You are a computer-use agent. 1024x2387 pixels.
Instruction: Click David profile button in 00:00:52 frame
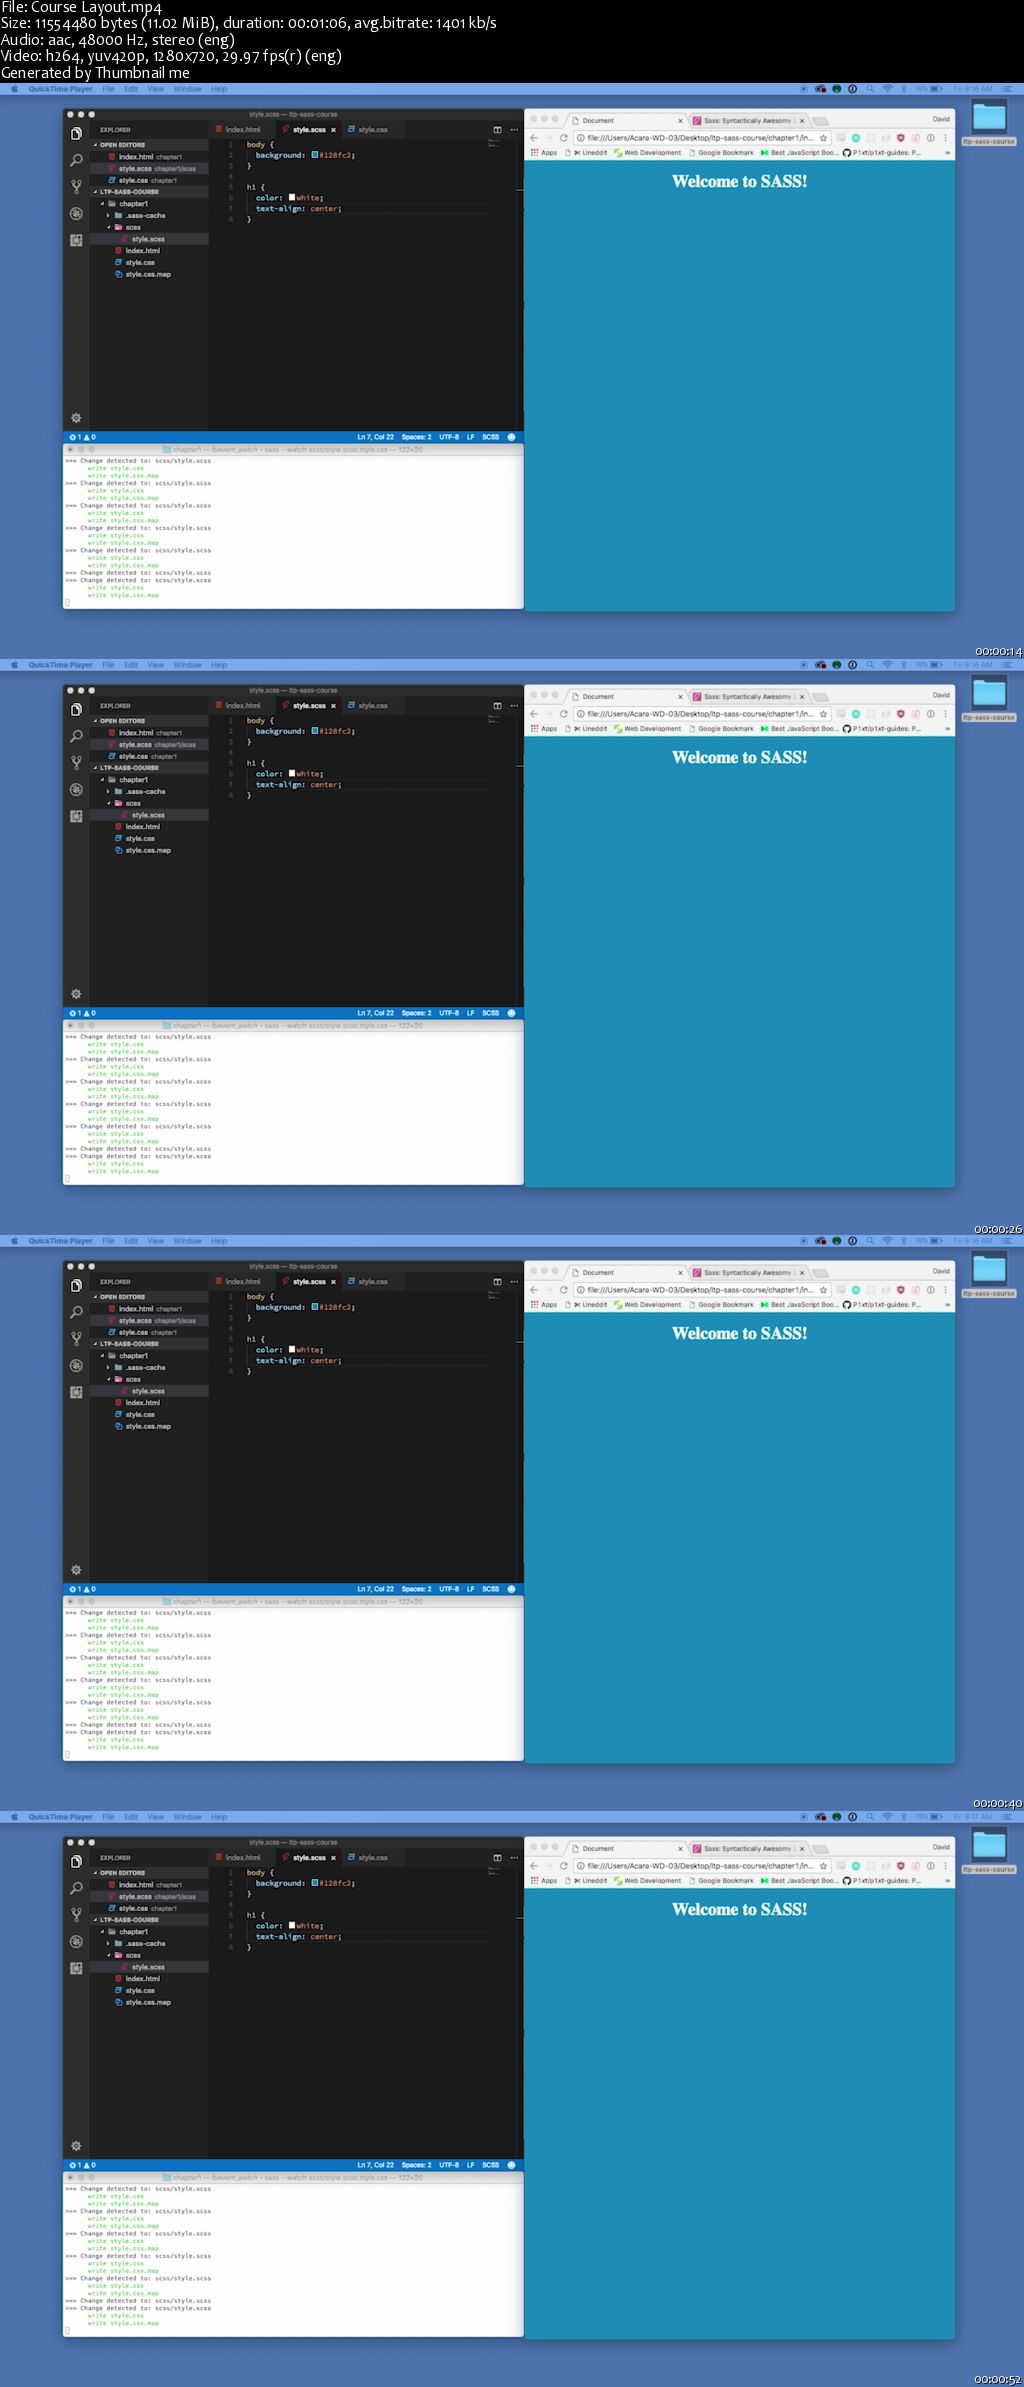click(941, 1847)
